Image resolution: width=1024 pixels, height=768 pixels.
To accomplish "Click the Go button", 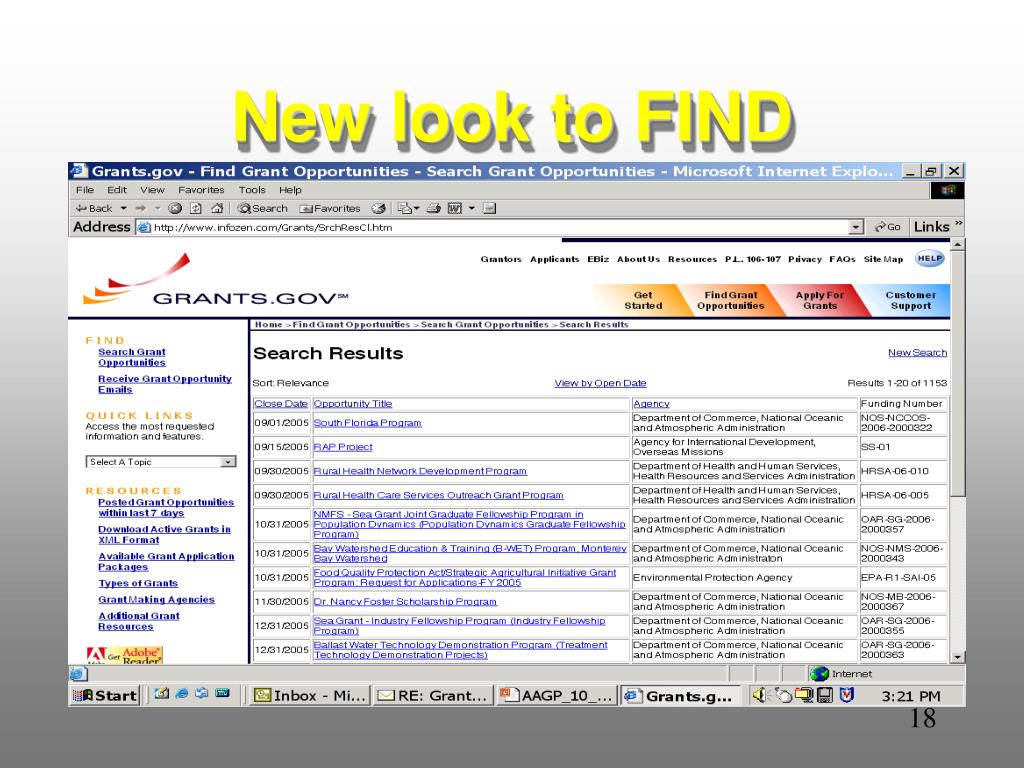I will (x=888, y=227).
